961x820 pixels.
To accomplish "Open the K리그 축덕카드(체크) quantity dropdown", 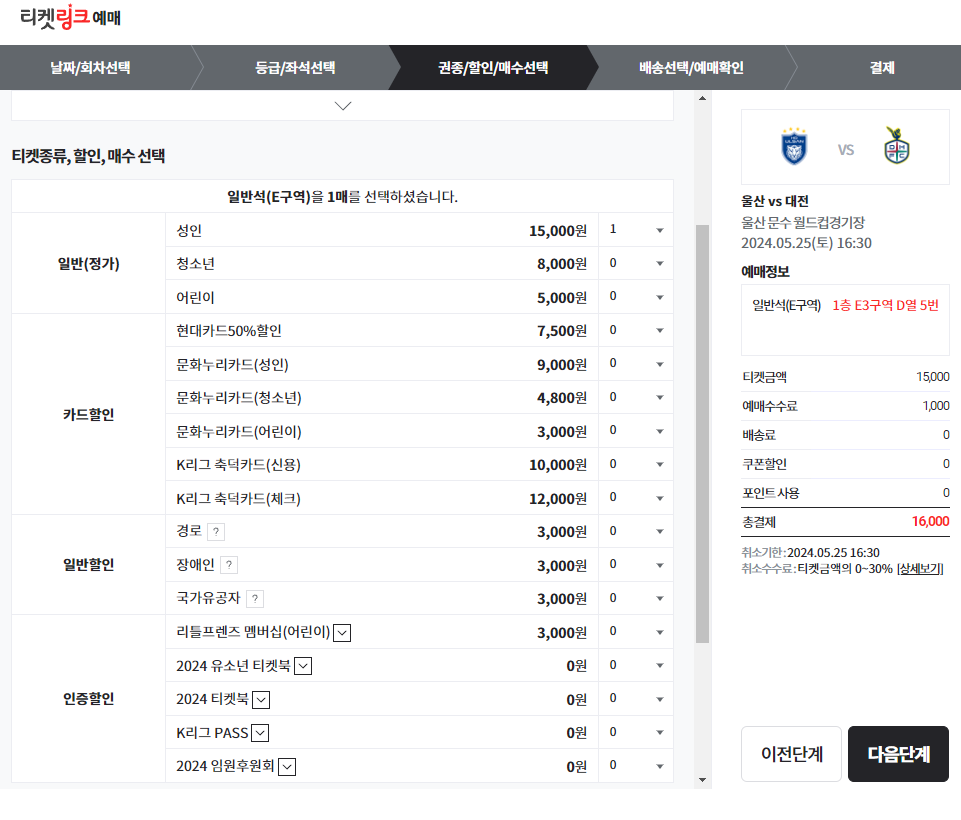I will tap(636, 498).
